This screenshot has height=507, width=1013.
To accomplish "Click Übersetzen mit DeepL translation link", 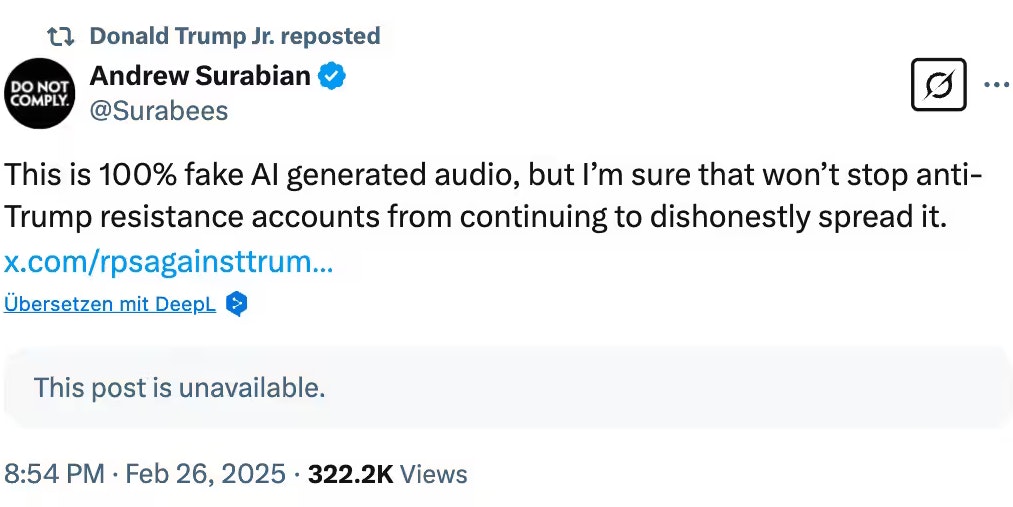I will tap(110, 305).
